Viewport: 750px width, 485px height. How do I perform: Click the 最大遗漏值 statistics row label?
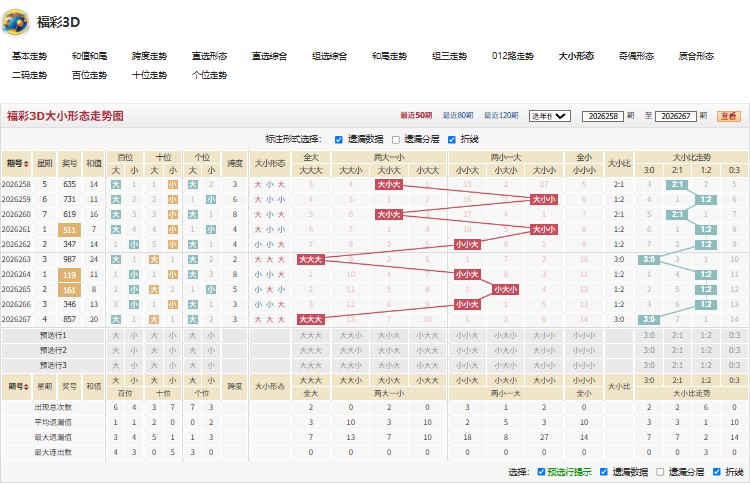[x=53, y=437]
